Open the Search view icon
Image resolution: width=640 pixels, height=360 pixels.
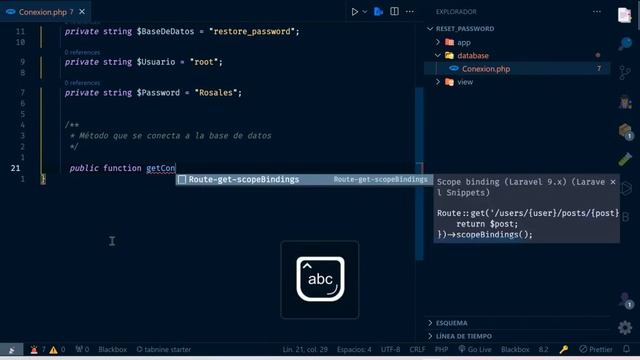[x=625, y=44]
